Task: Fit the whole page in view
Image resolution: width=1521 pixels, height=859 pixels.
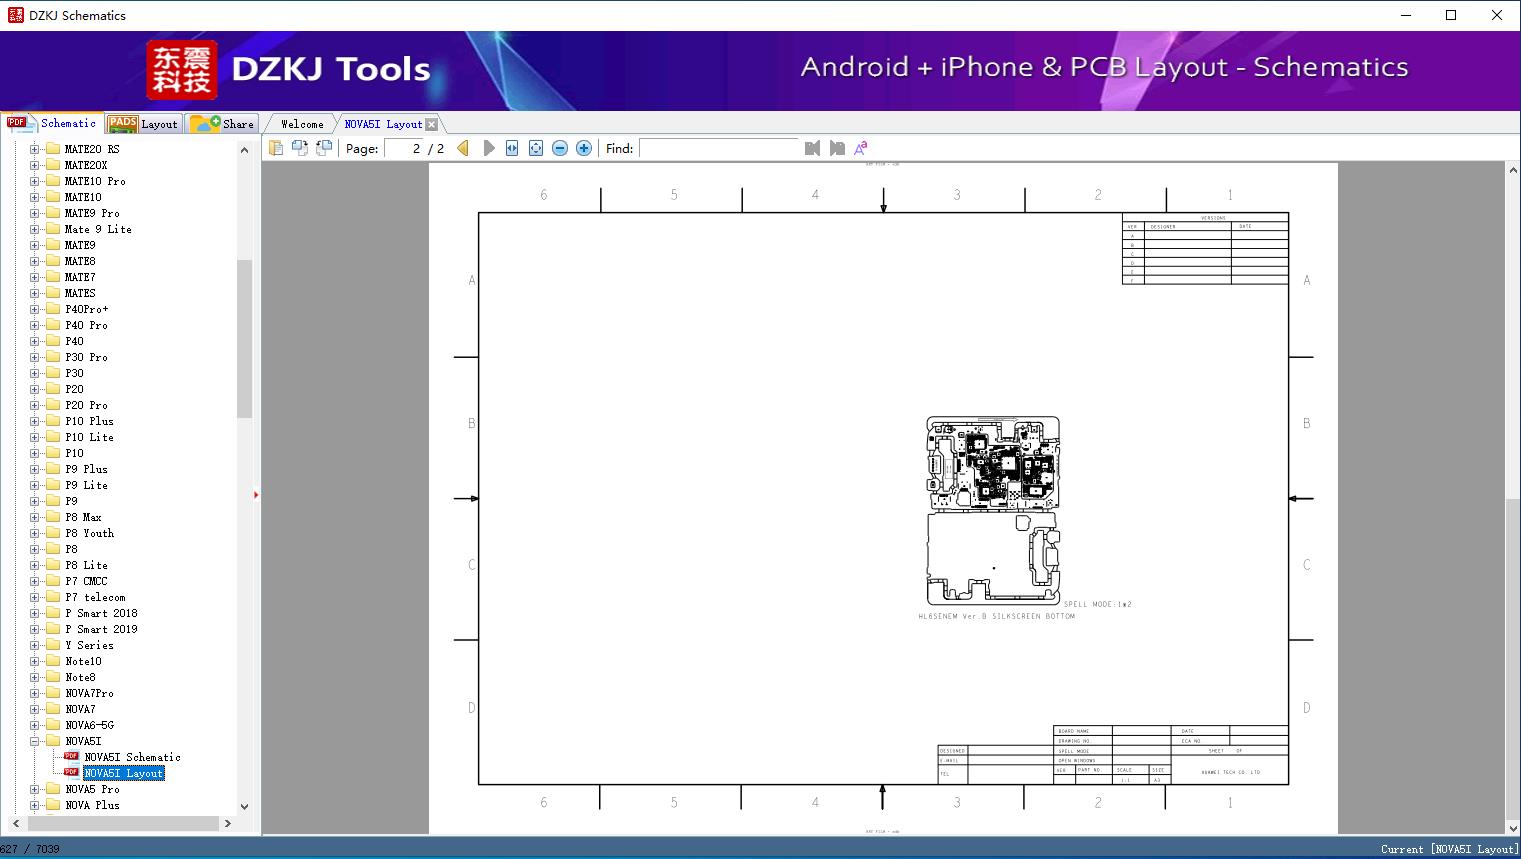Action: tap(536, 148)
